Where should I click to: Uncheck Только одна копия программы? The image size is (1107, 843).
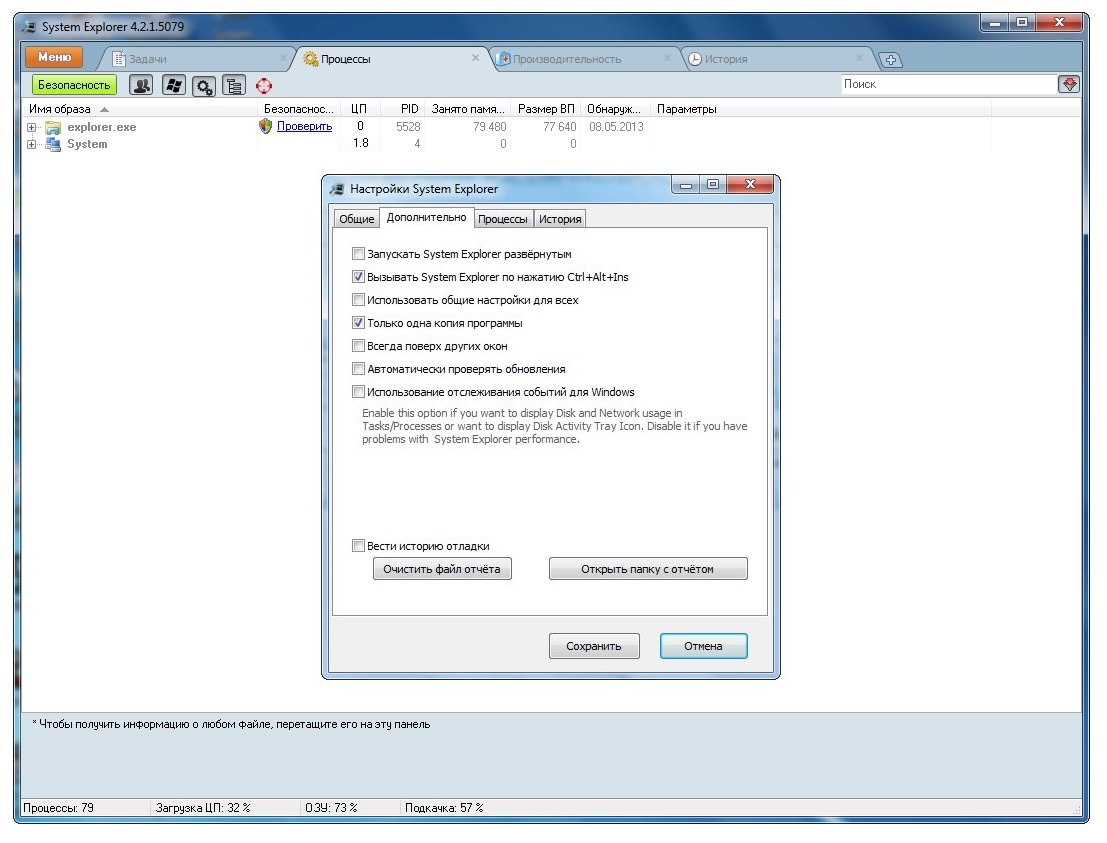359,323
